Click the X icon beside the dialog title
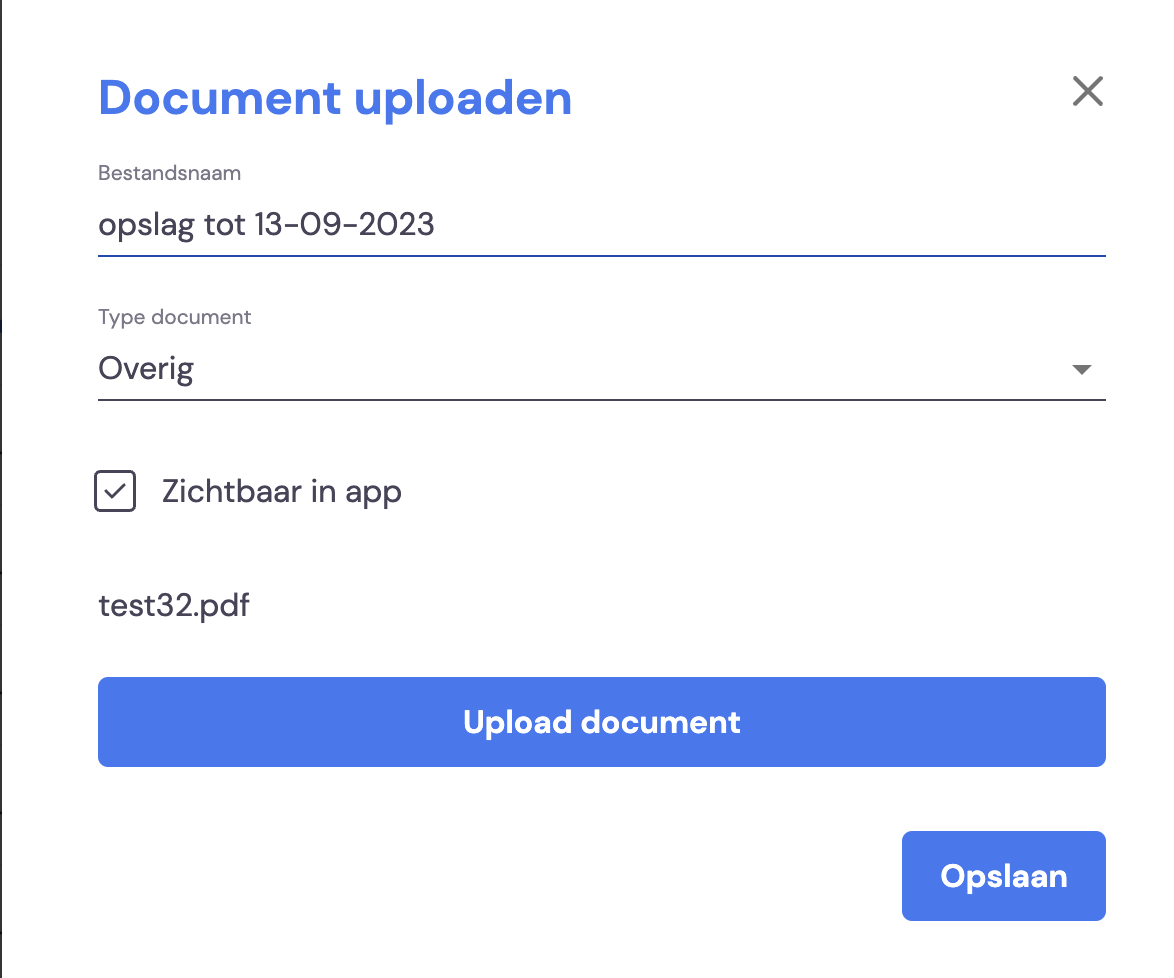 1087,91
